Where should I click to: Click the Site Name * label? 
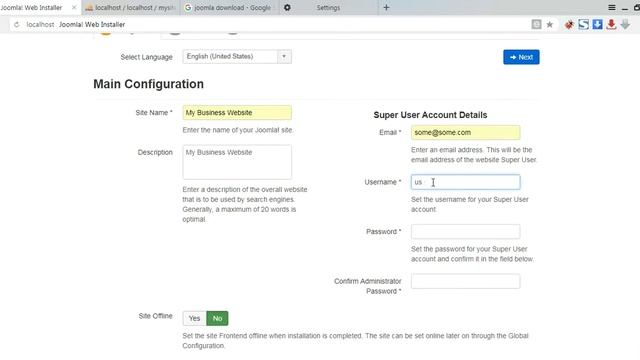[154, 113]
